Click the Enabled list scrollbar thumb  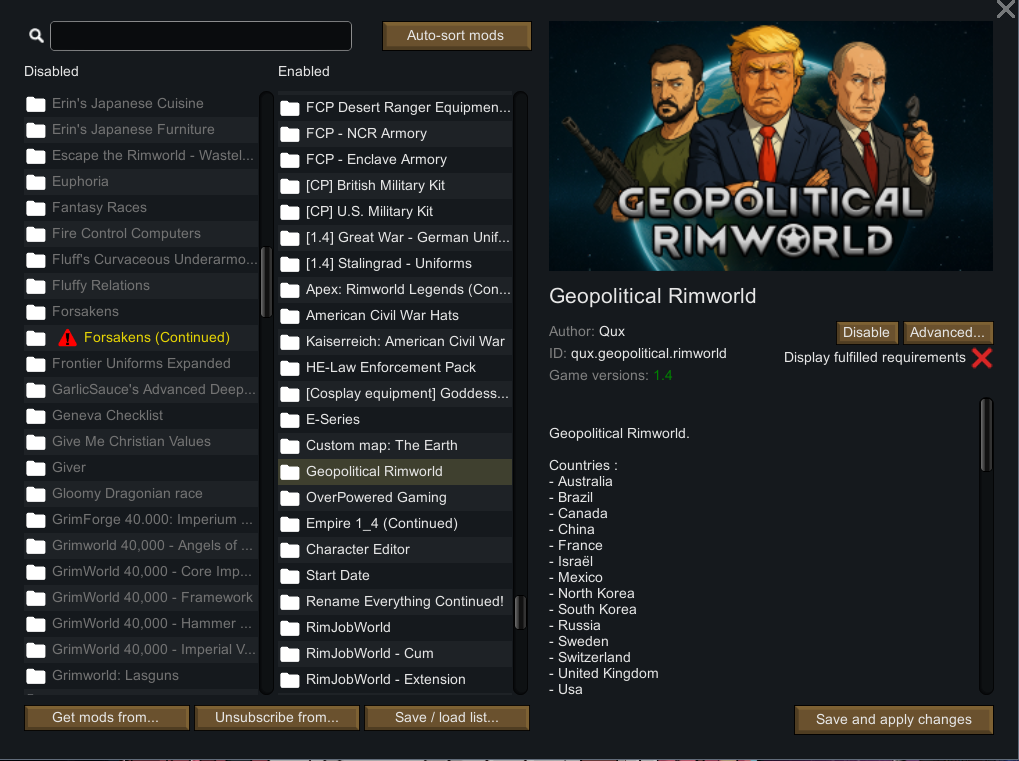point(520,612)
